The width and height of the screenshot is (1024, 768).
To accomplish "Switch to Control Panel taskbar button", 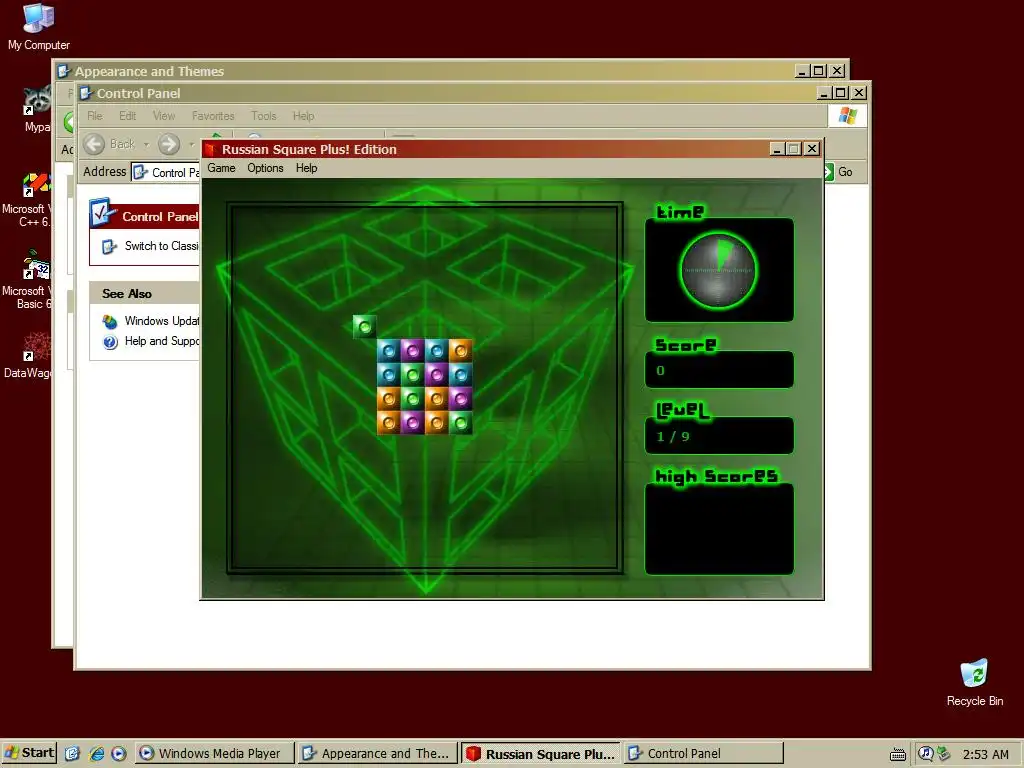I will tap(703, 754).
